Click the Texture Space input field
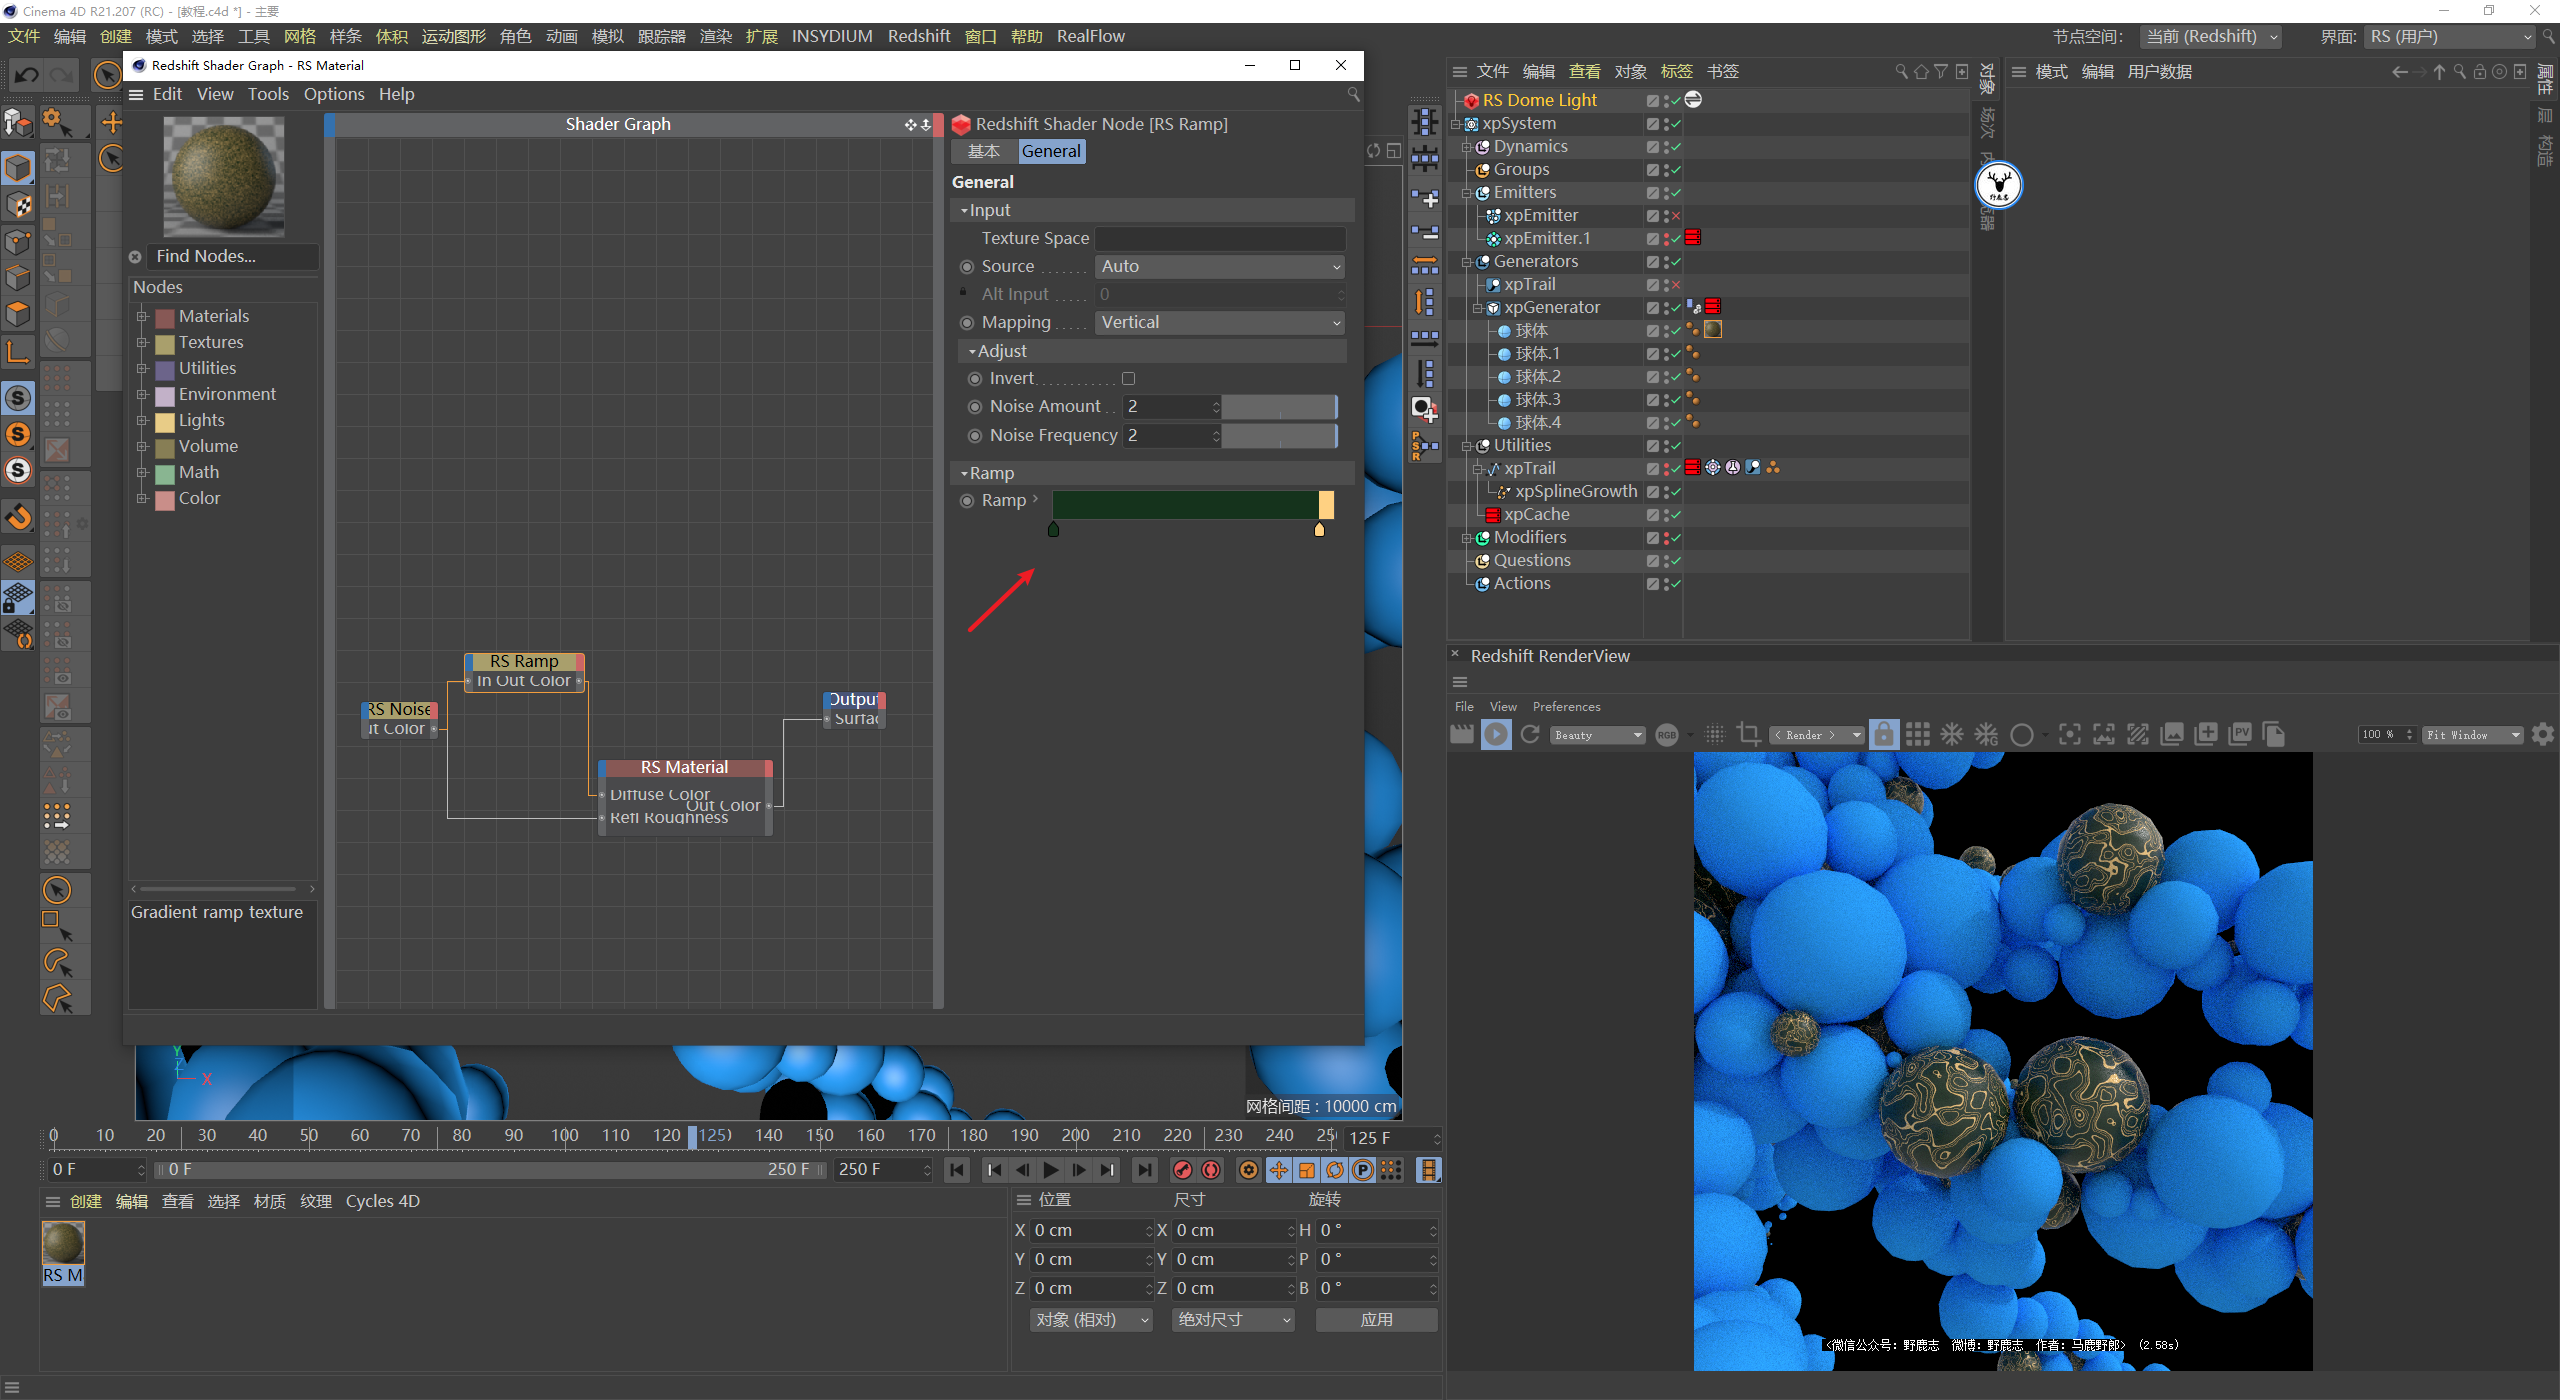Screen dimensions: 2560x1400 click(1220, 239)
